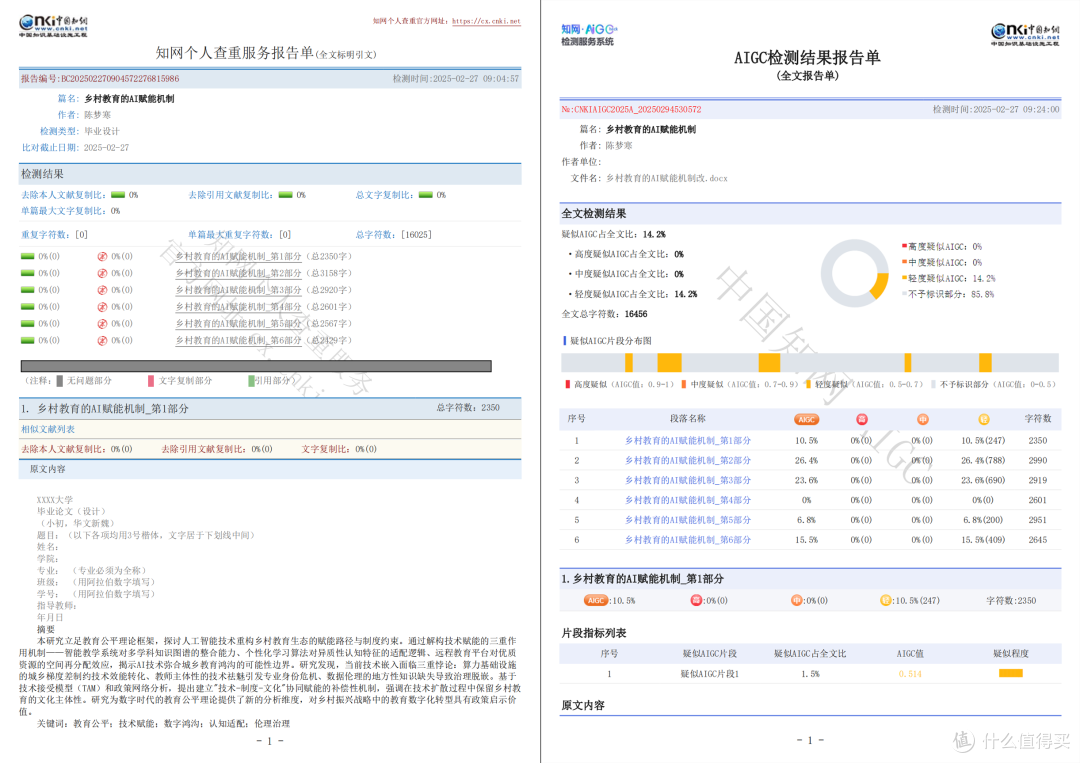The width and height of the screenshot is (1080, 763).
Task: Click the gray 无问题部分 legend swatch
Action: [60, 381]
